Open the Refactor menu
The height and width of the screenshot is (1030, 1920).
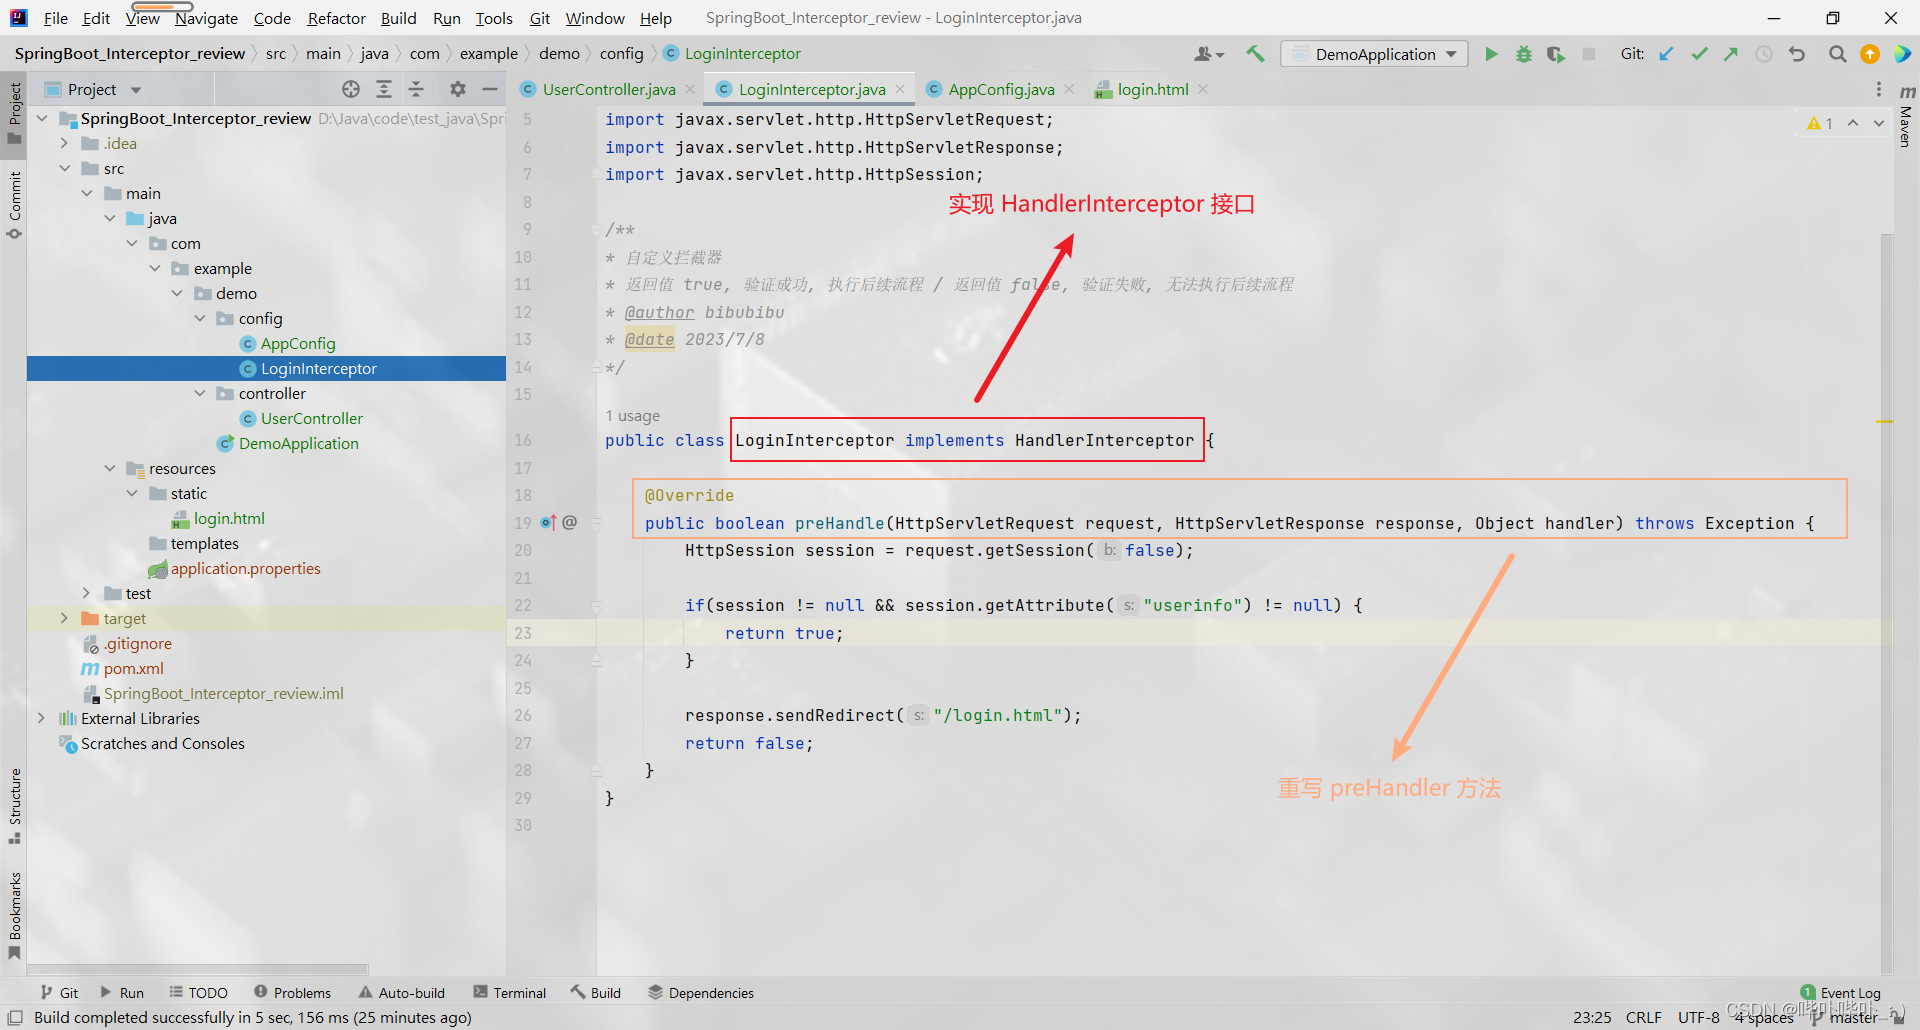click(x=336, y=18)
